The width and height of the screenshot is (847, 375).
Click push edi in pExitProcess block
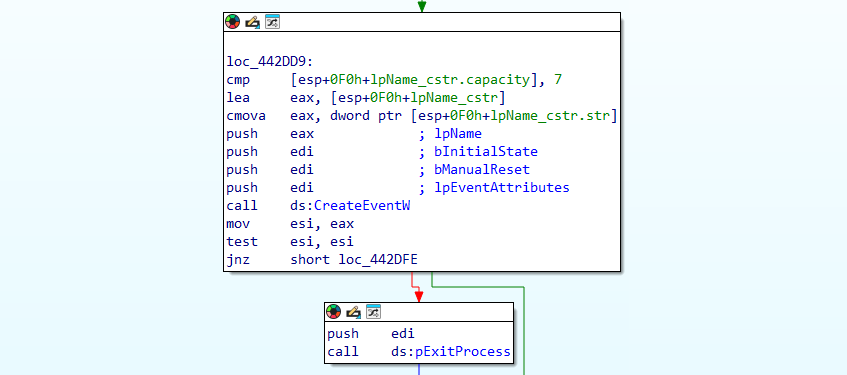[371, 334]
